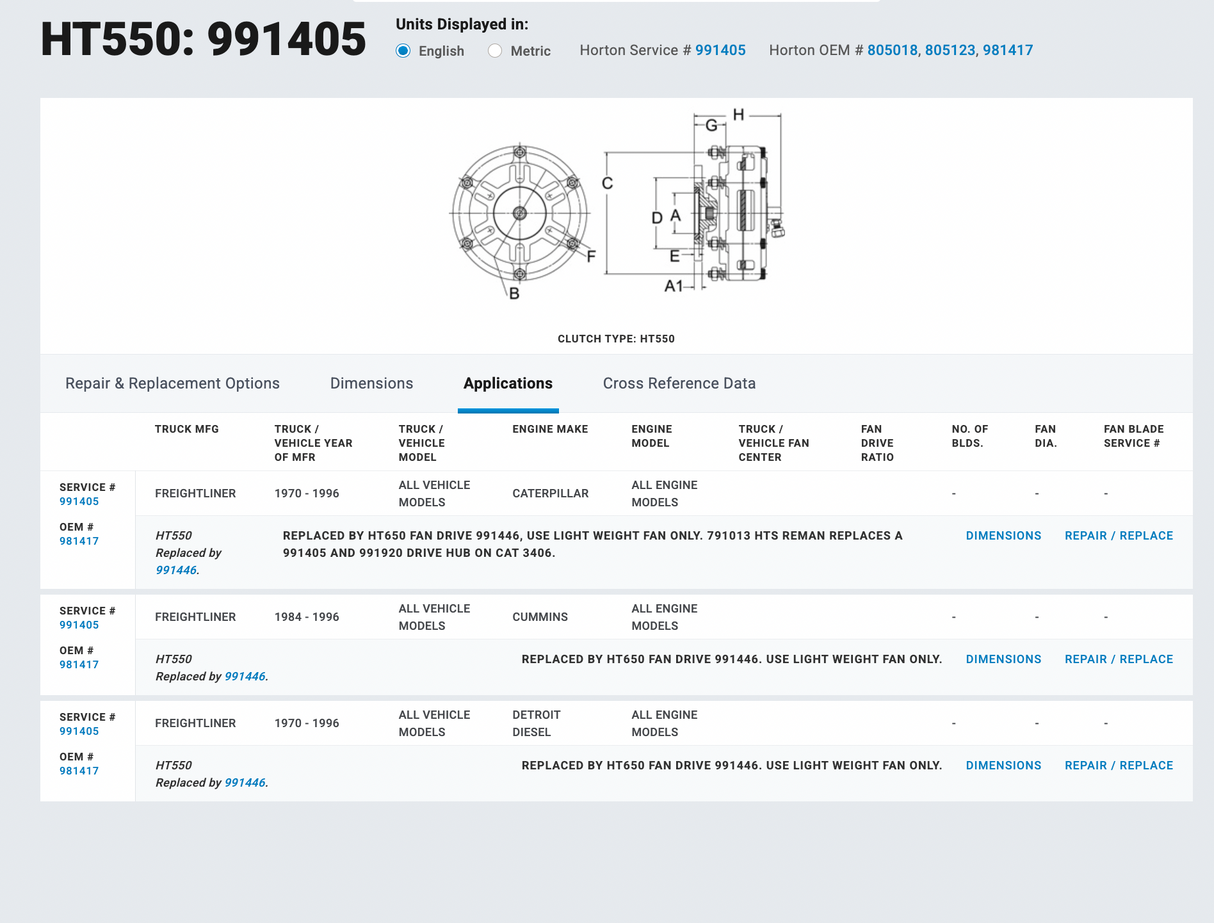
Task: Open Horton Service number 991405 link
Action: tap(720, 50)
